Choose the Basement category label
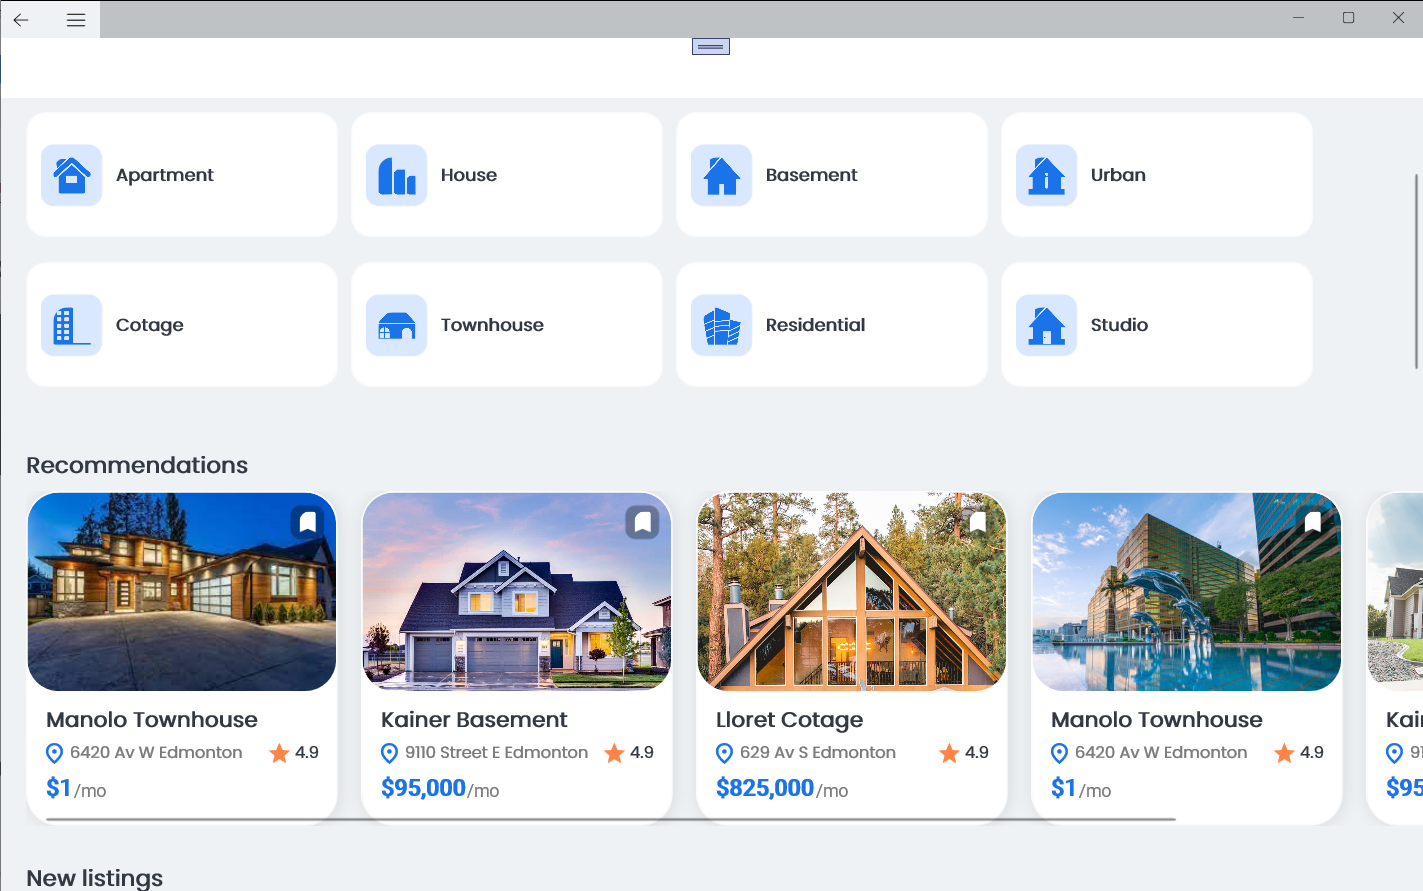Screen dimensions: 1423x891 click(x=811, y=175)
